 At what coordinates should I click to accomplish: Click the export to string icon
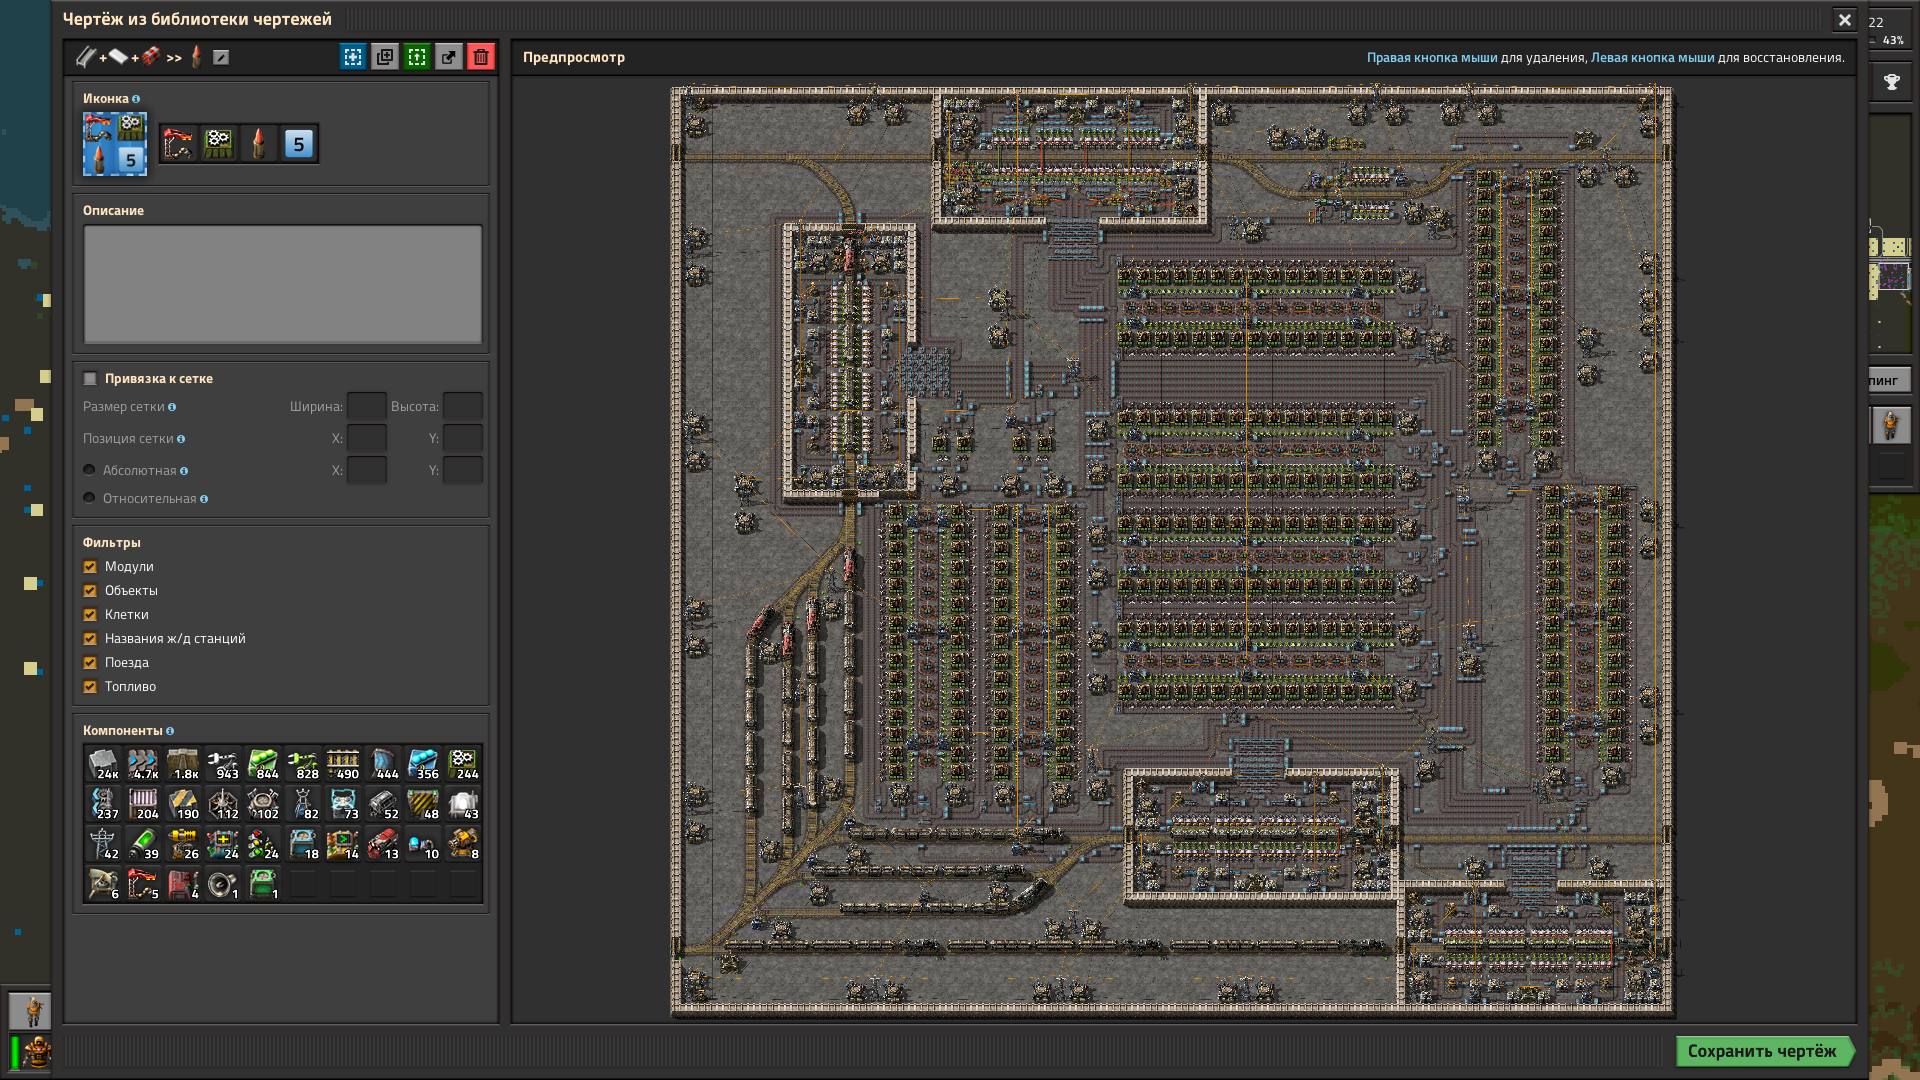click(449, 57)
